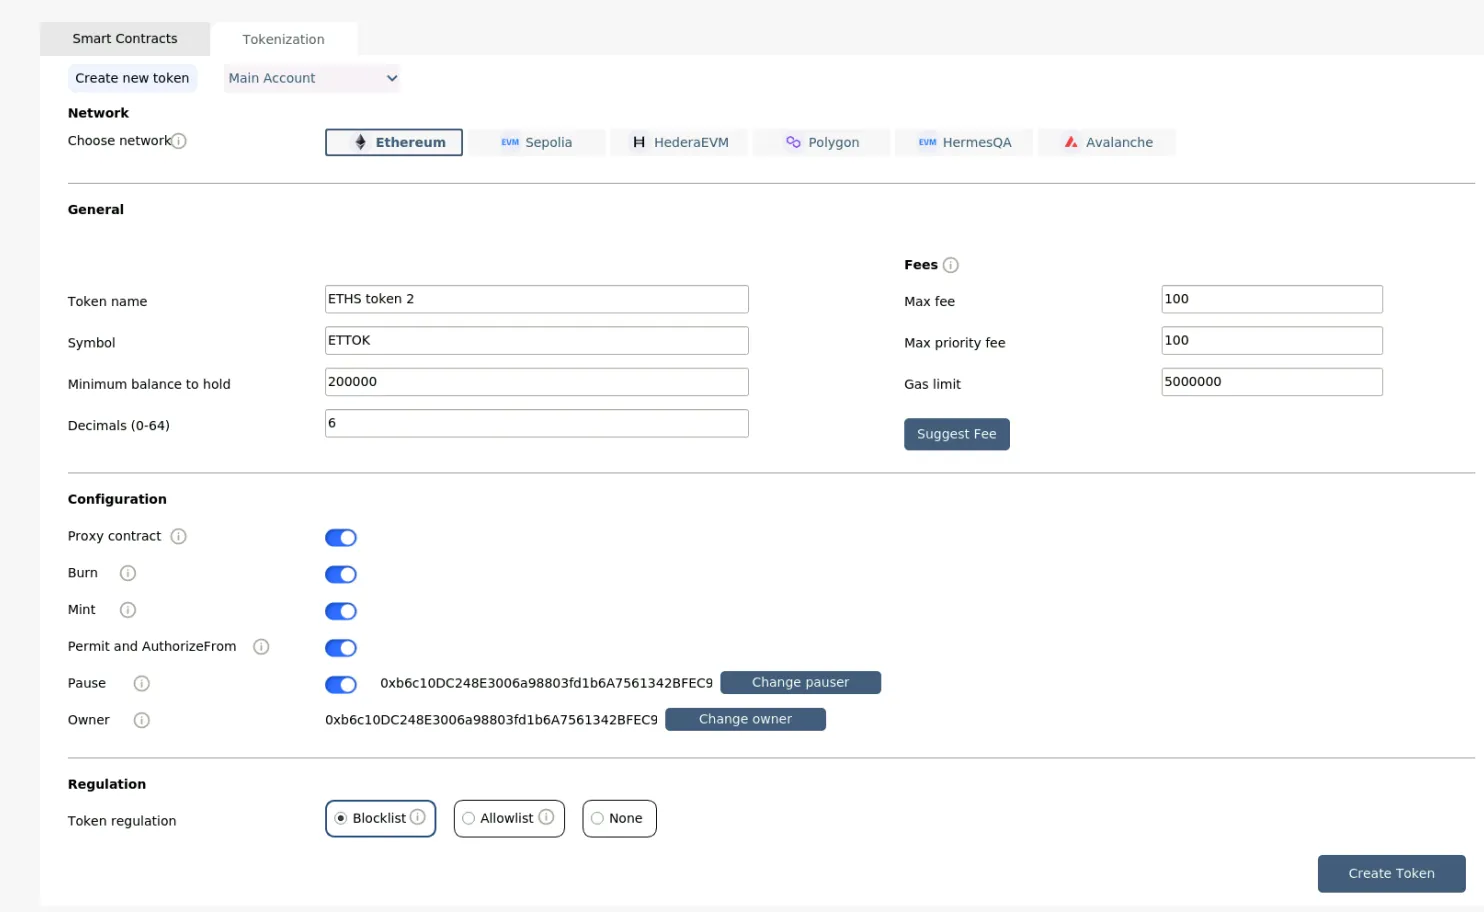This screenshot has height=912, width=1484.
Task: Select the Ethereum network
Action: [x=394, y=142]
